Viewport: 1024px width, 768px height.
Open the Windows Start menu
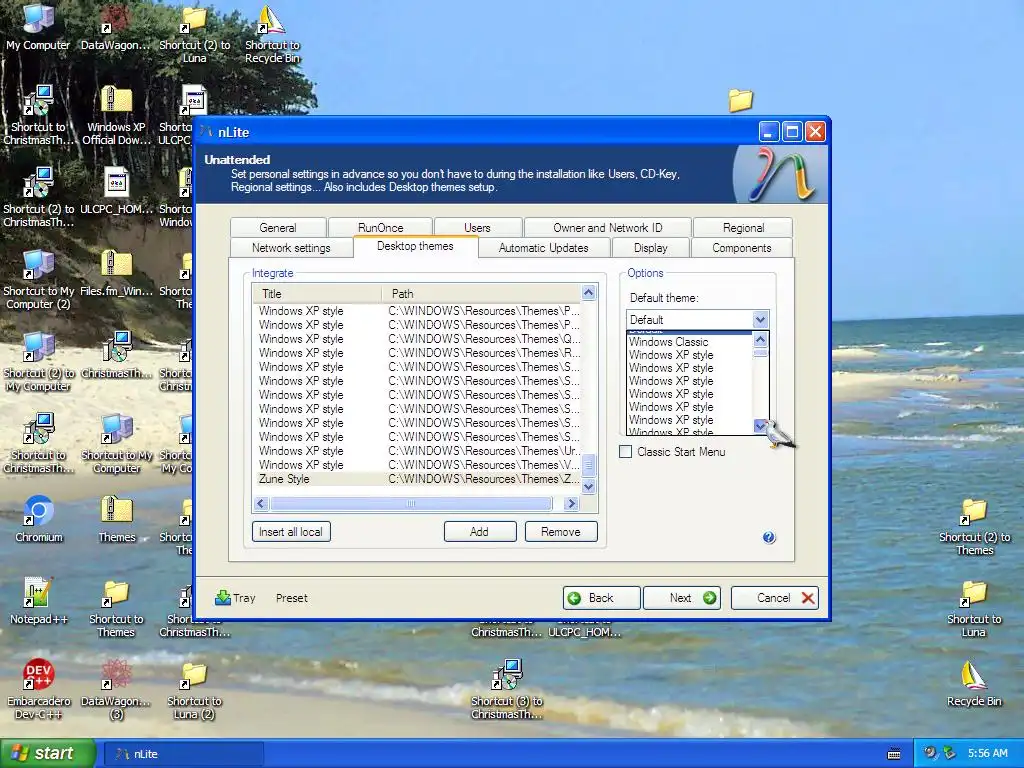[47, 754]
